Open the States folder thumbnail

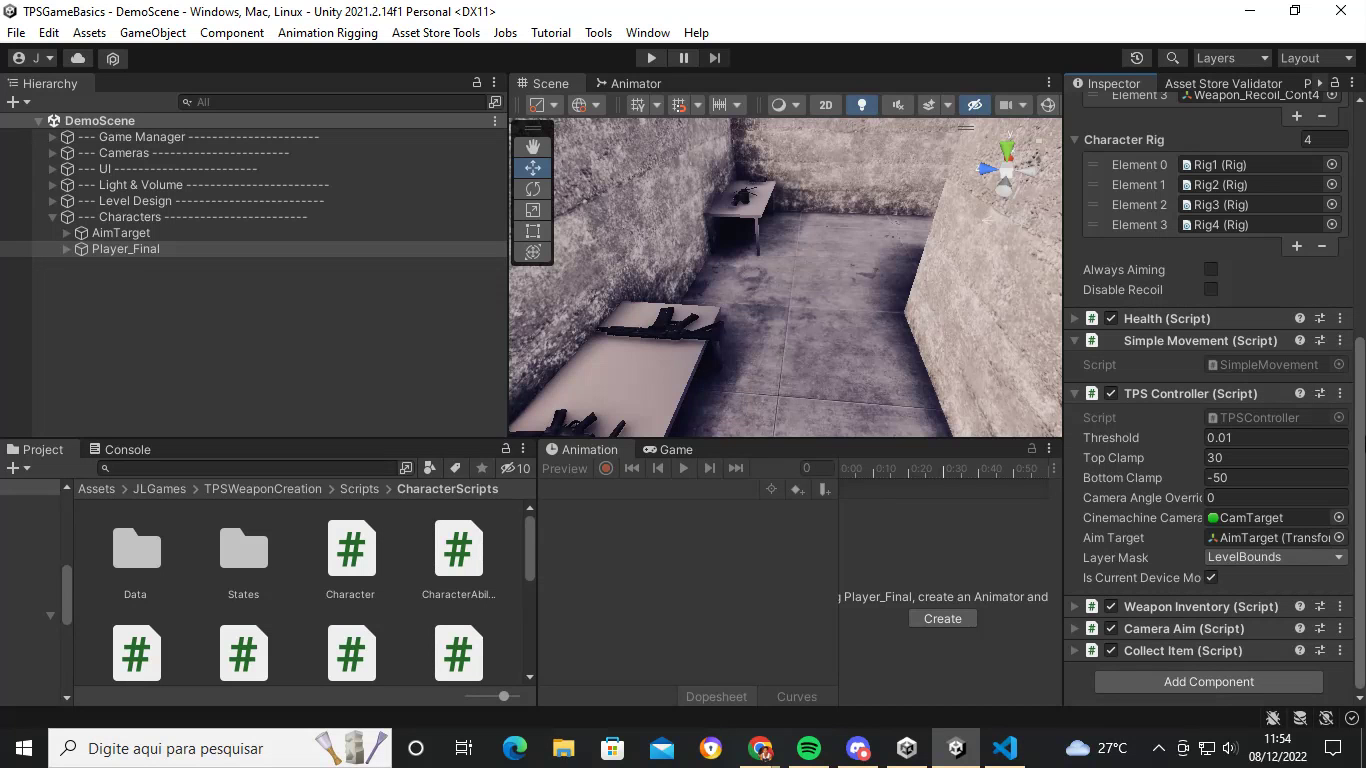[x=243, y=549]
